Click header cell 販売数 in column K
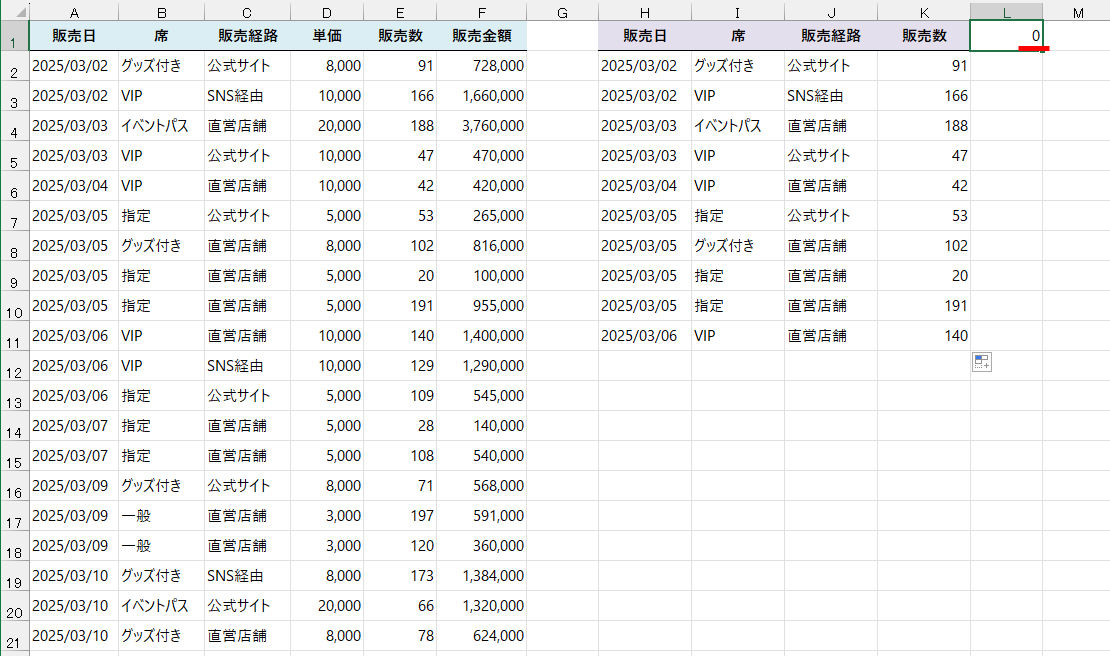Screen dimensions: 1110x656 click(x=924, y=36)
